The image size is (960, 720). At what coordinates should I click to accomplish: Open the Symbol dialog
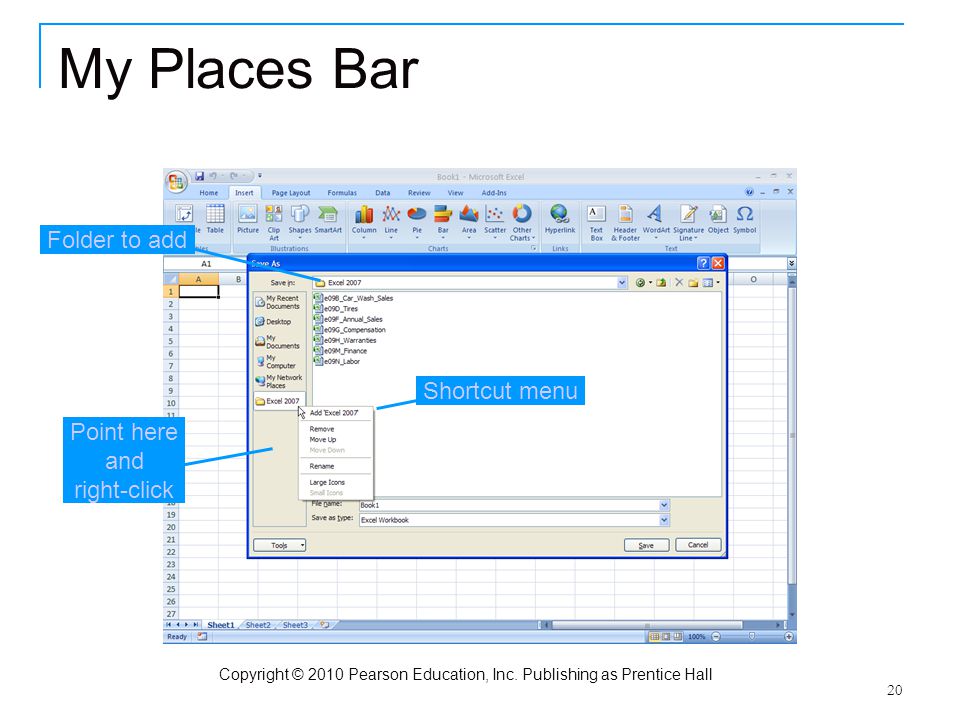[744, 219]
